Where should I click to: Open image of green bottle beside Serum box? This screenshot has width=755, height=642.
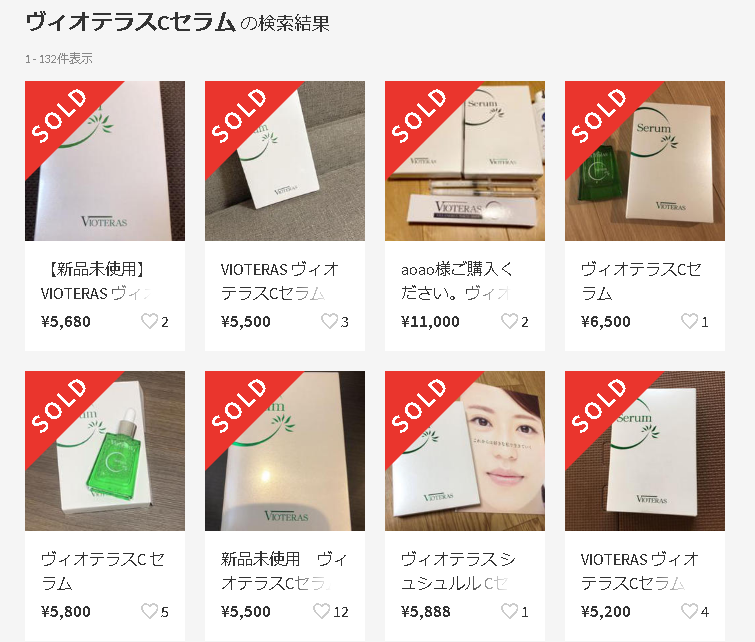(x=645, y=161)
